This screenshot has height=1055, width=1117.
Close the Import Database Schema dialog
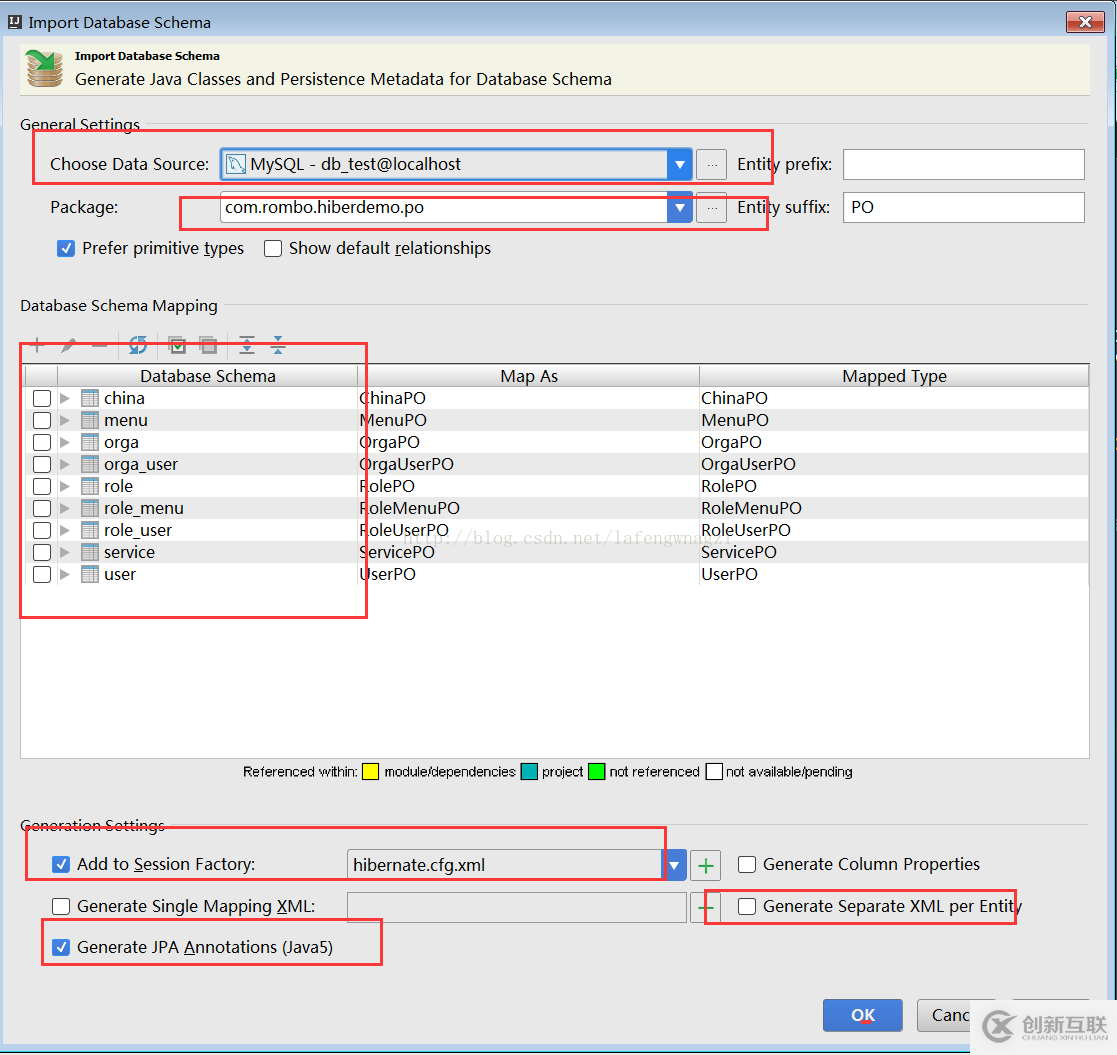(x=1085, y=22)
